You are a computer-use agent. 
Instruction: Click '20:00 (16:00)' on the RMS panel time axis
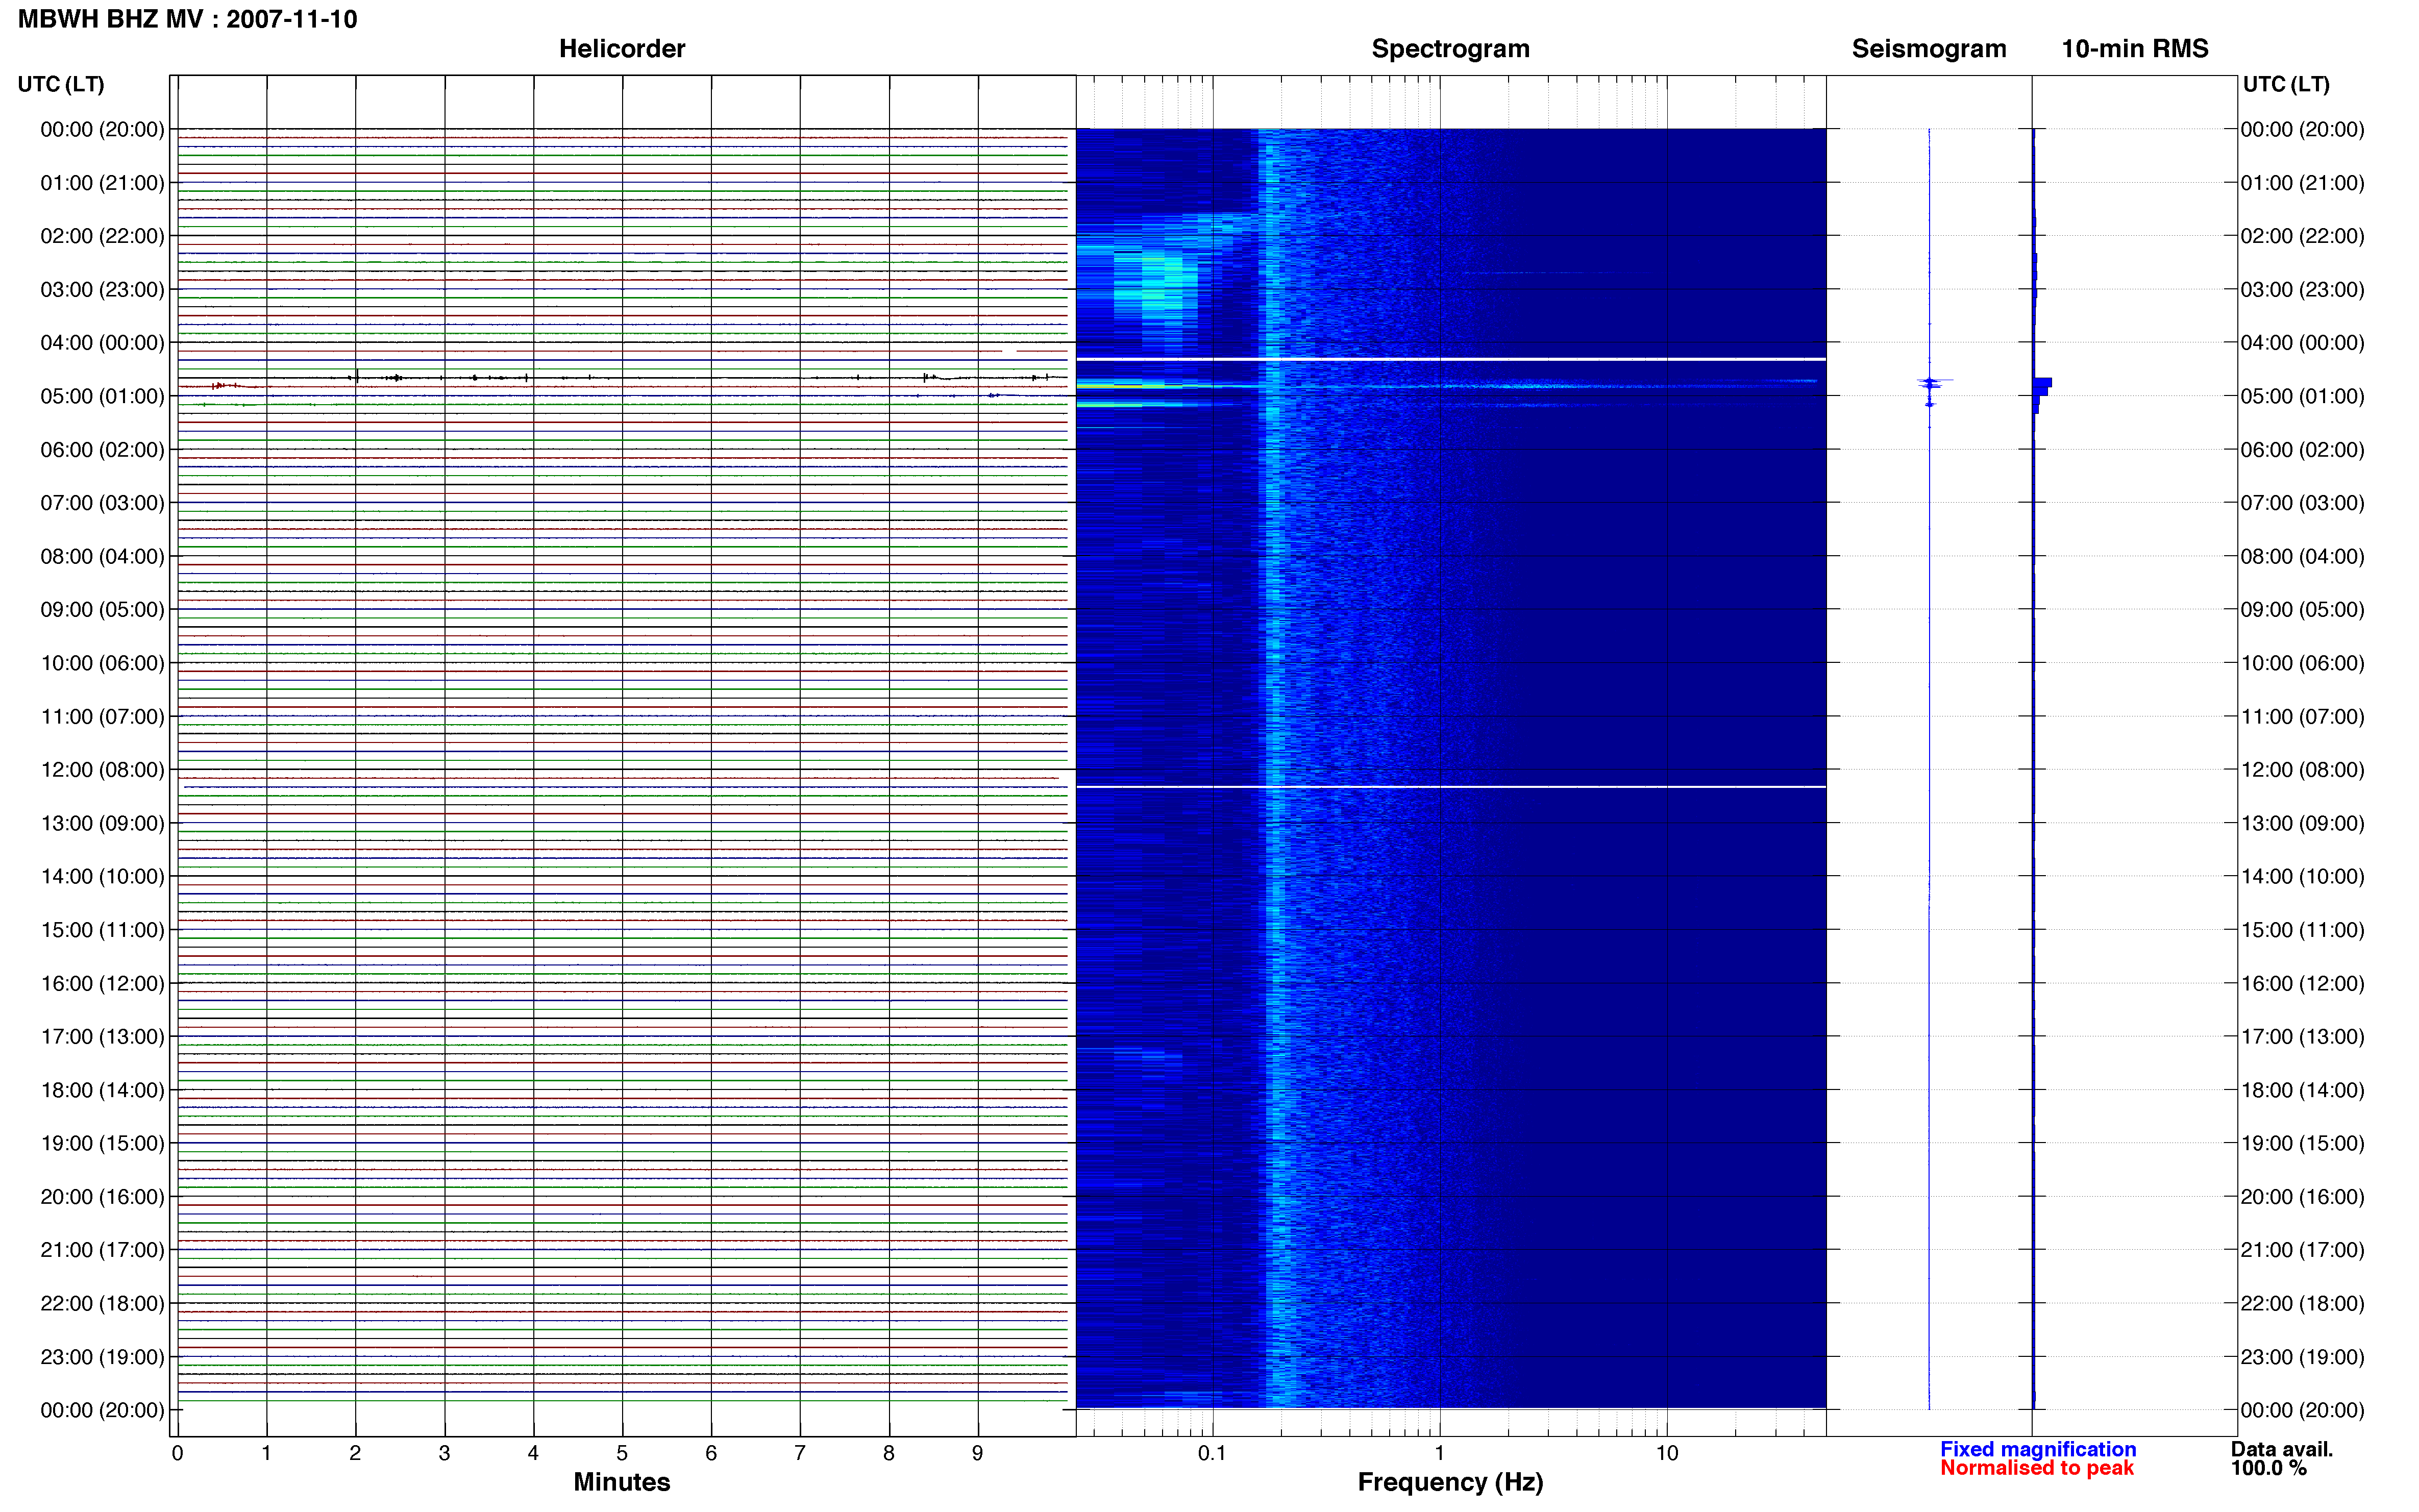pyautogui.click(x=2302, y=1197)
